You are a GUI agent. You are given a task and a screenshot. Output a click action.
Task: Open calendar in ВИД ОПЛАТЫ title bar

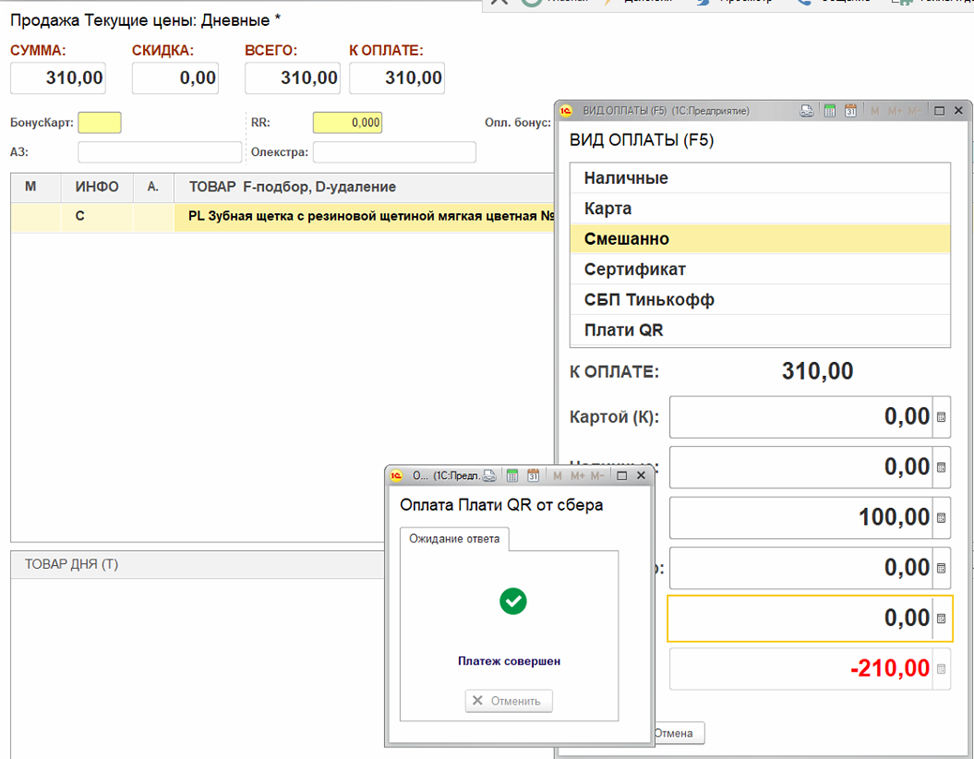850,111
